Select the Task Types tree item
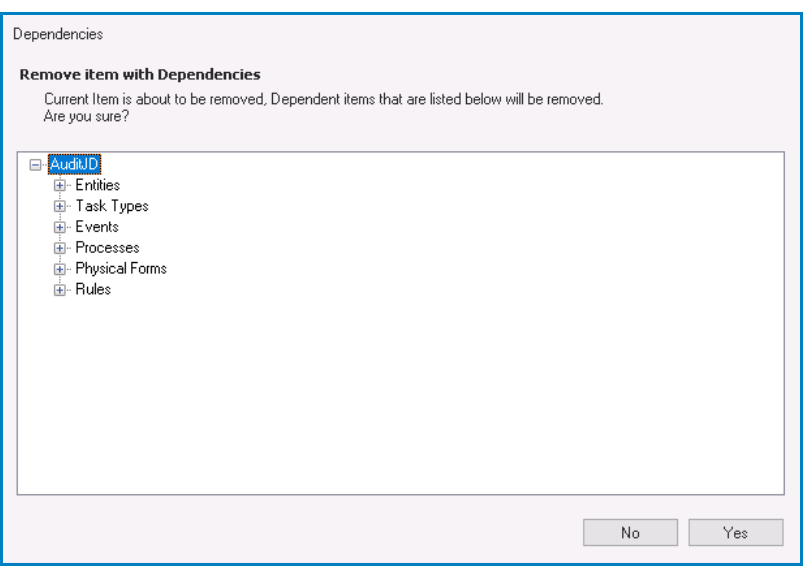Image resolution: width=803 pixels, height=566 pixels. [x=112, y=207]
